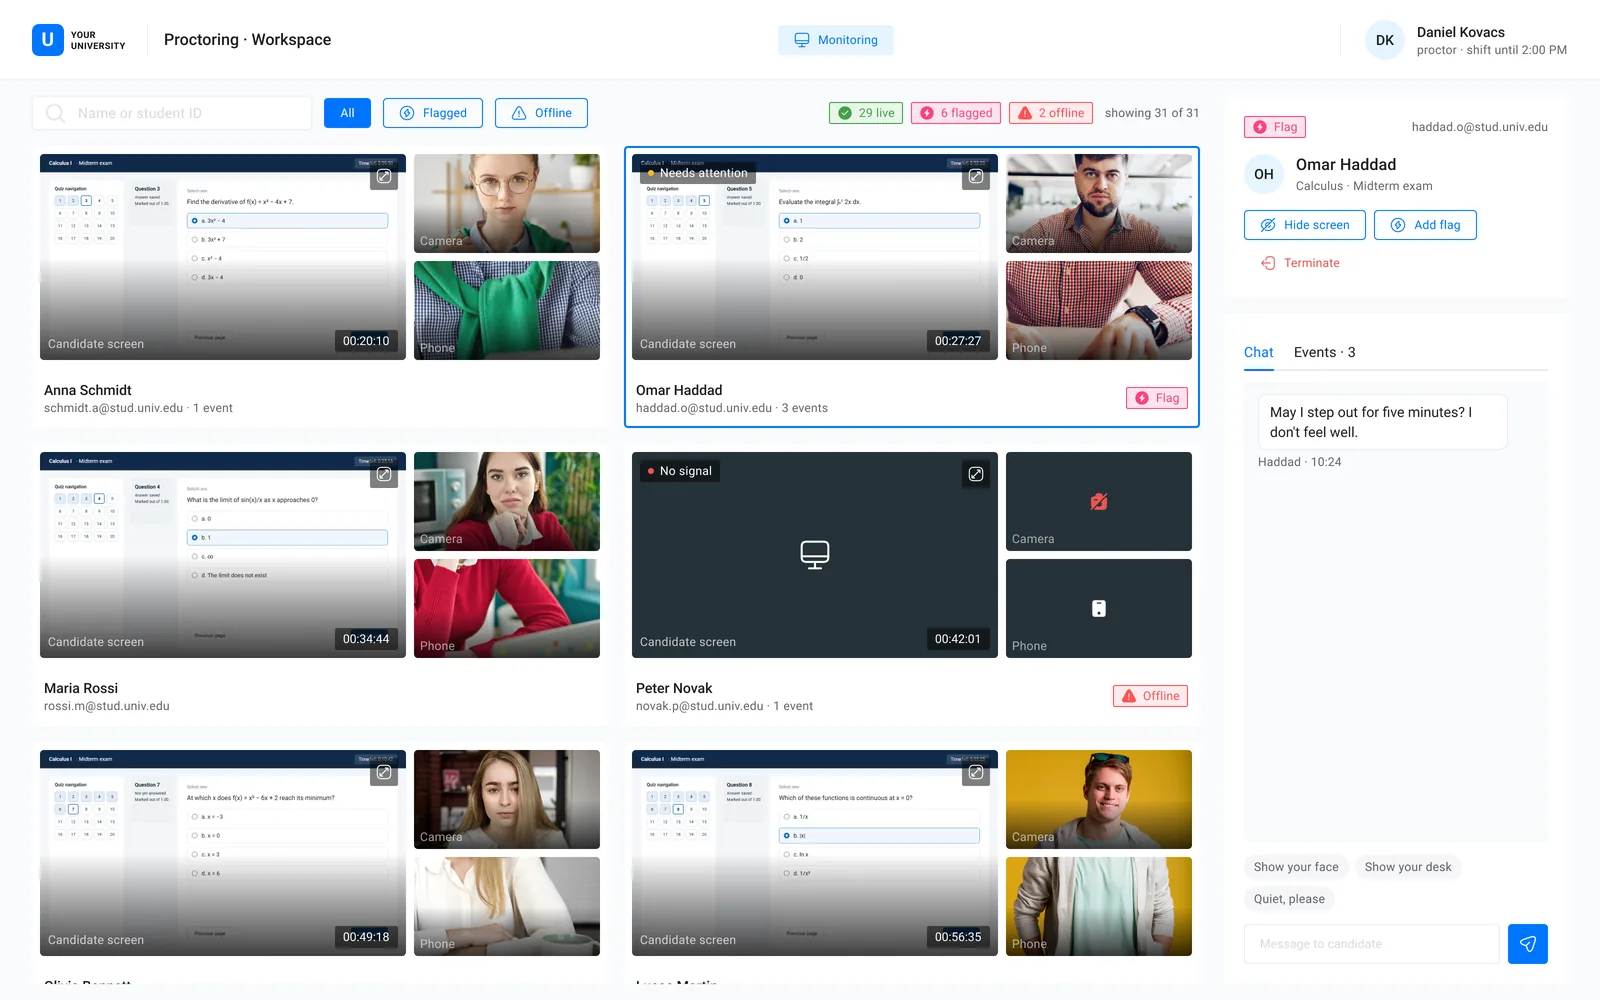
Task: Open Anna Schmidt's phone thumbnail
Action: (507, 310)
